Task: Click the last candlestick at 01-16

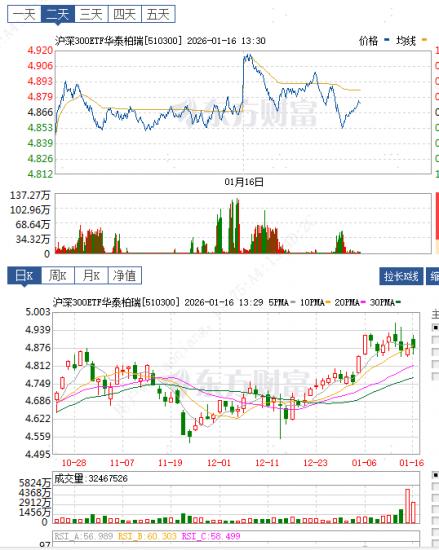Action: click(413, 344)
